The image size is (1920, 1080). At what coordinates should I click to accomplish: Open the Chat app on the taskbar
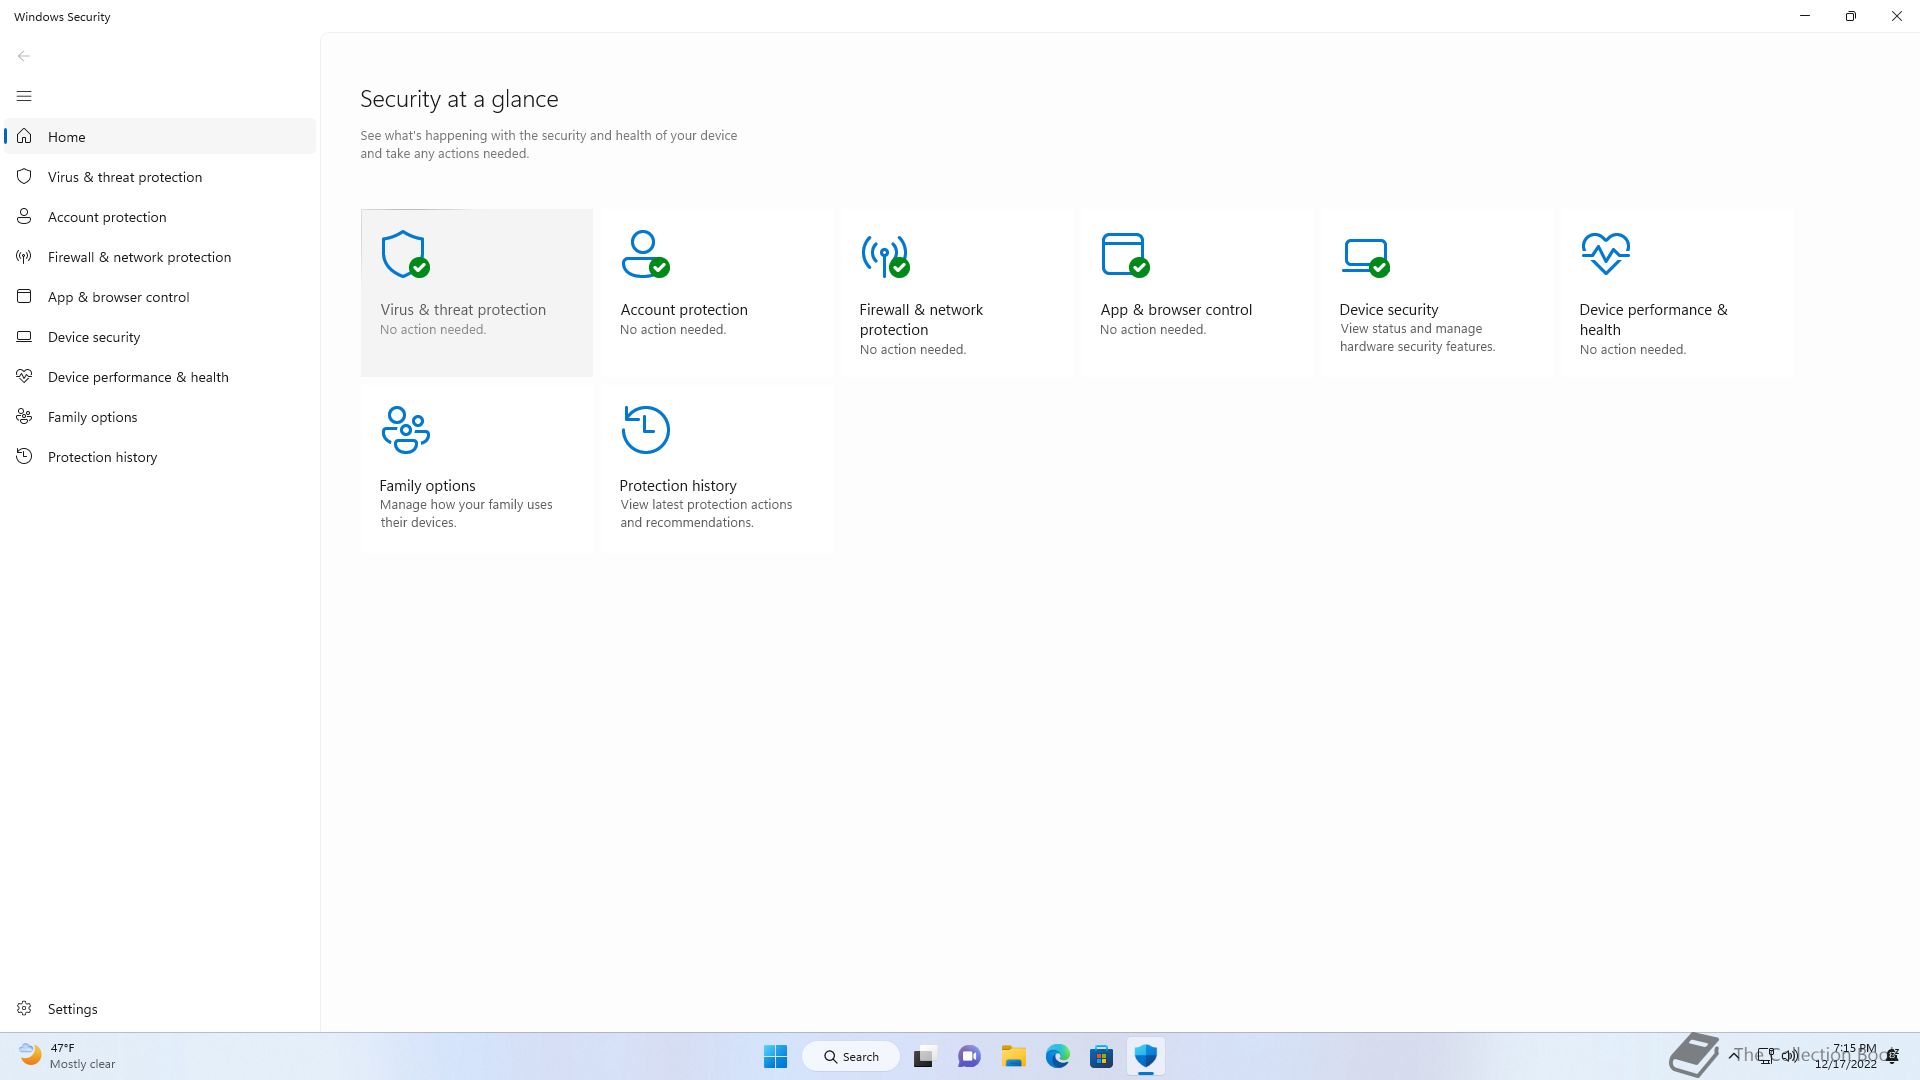[x=969, y=1056]
